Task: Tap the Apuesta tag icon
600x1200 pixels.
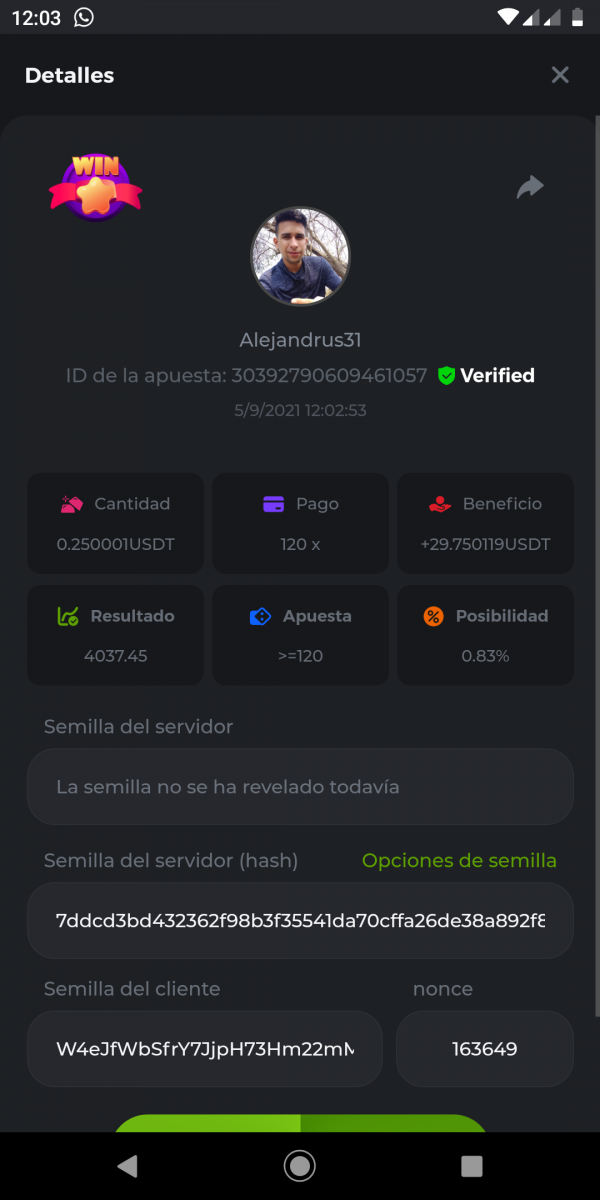Action: 260,617
